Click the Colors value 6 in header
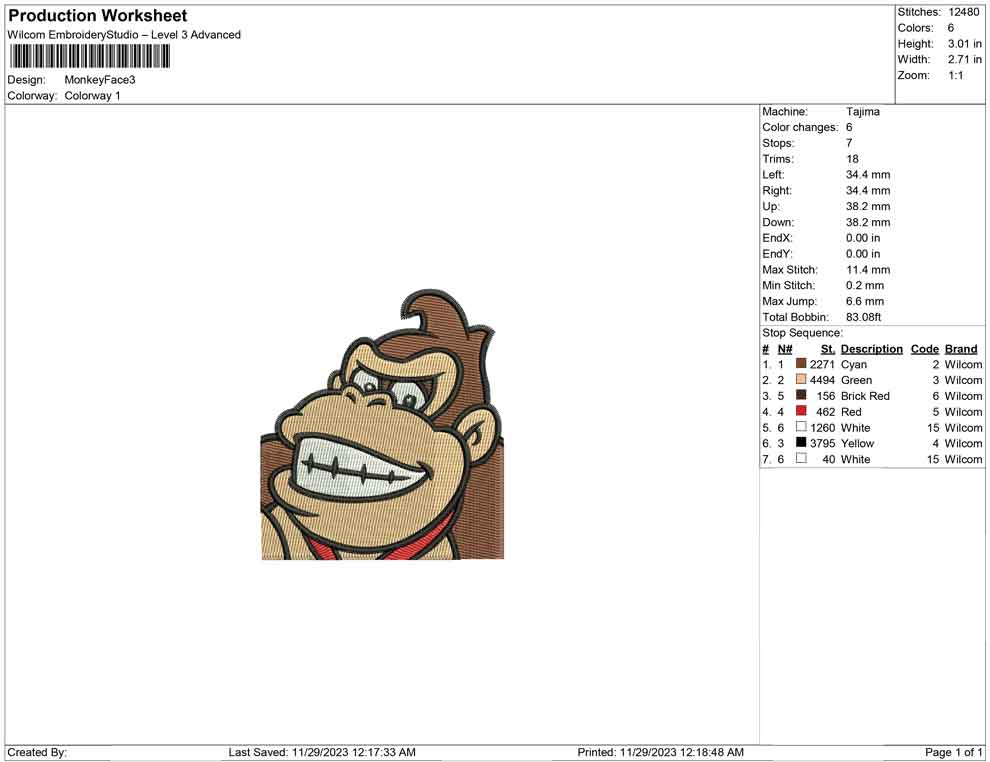Image resolution: width=990 pixels, height=762 pixels. click(950, 28)
